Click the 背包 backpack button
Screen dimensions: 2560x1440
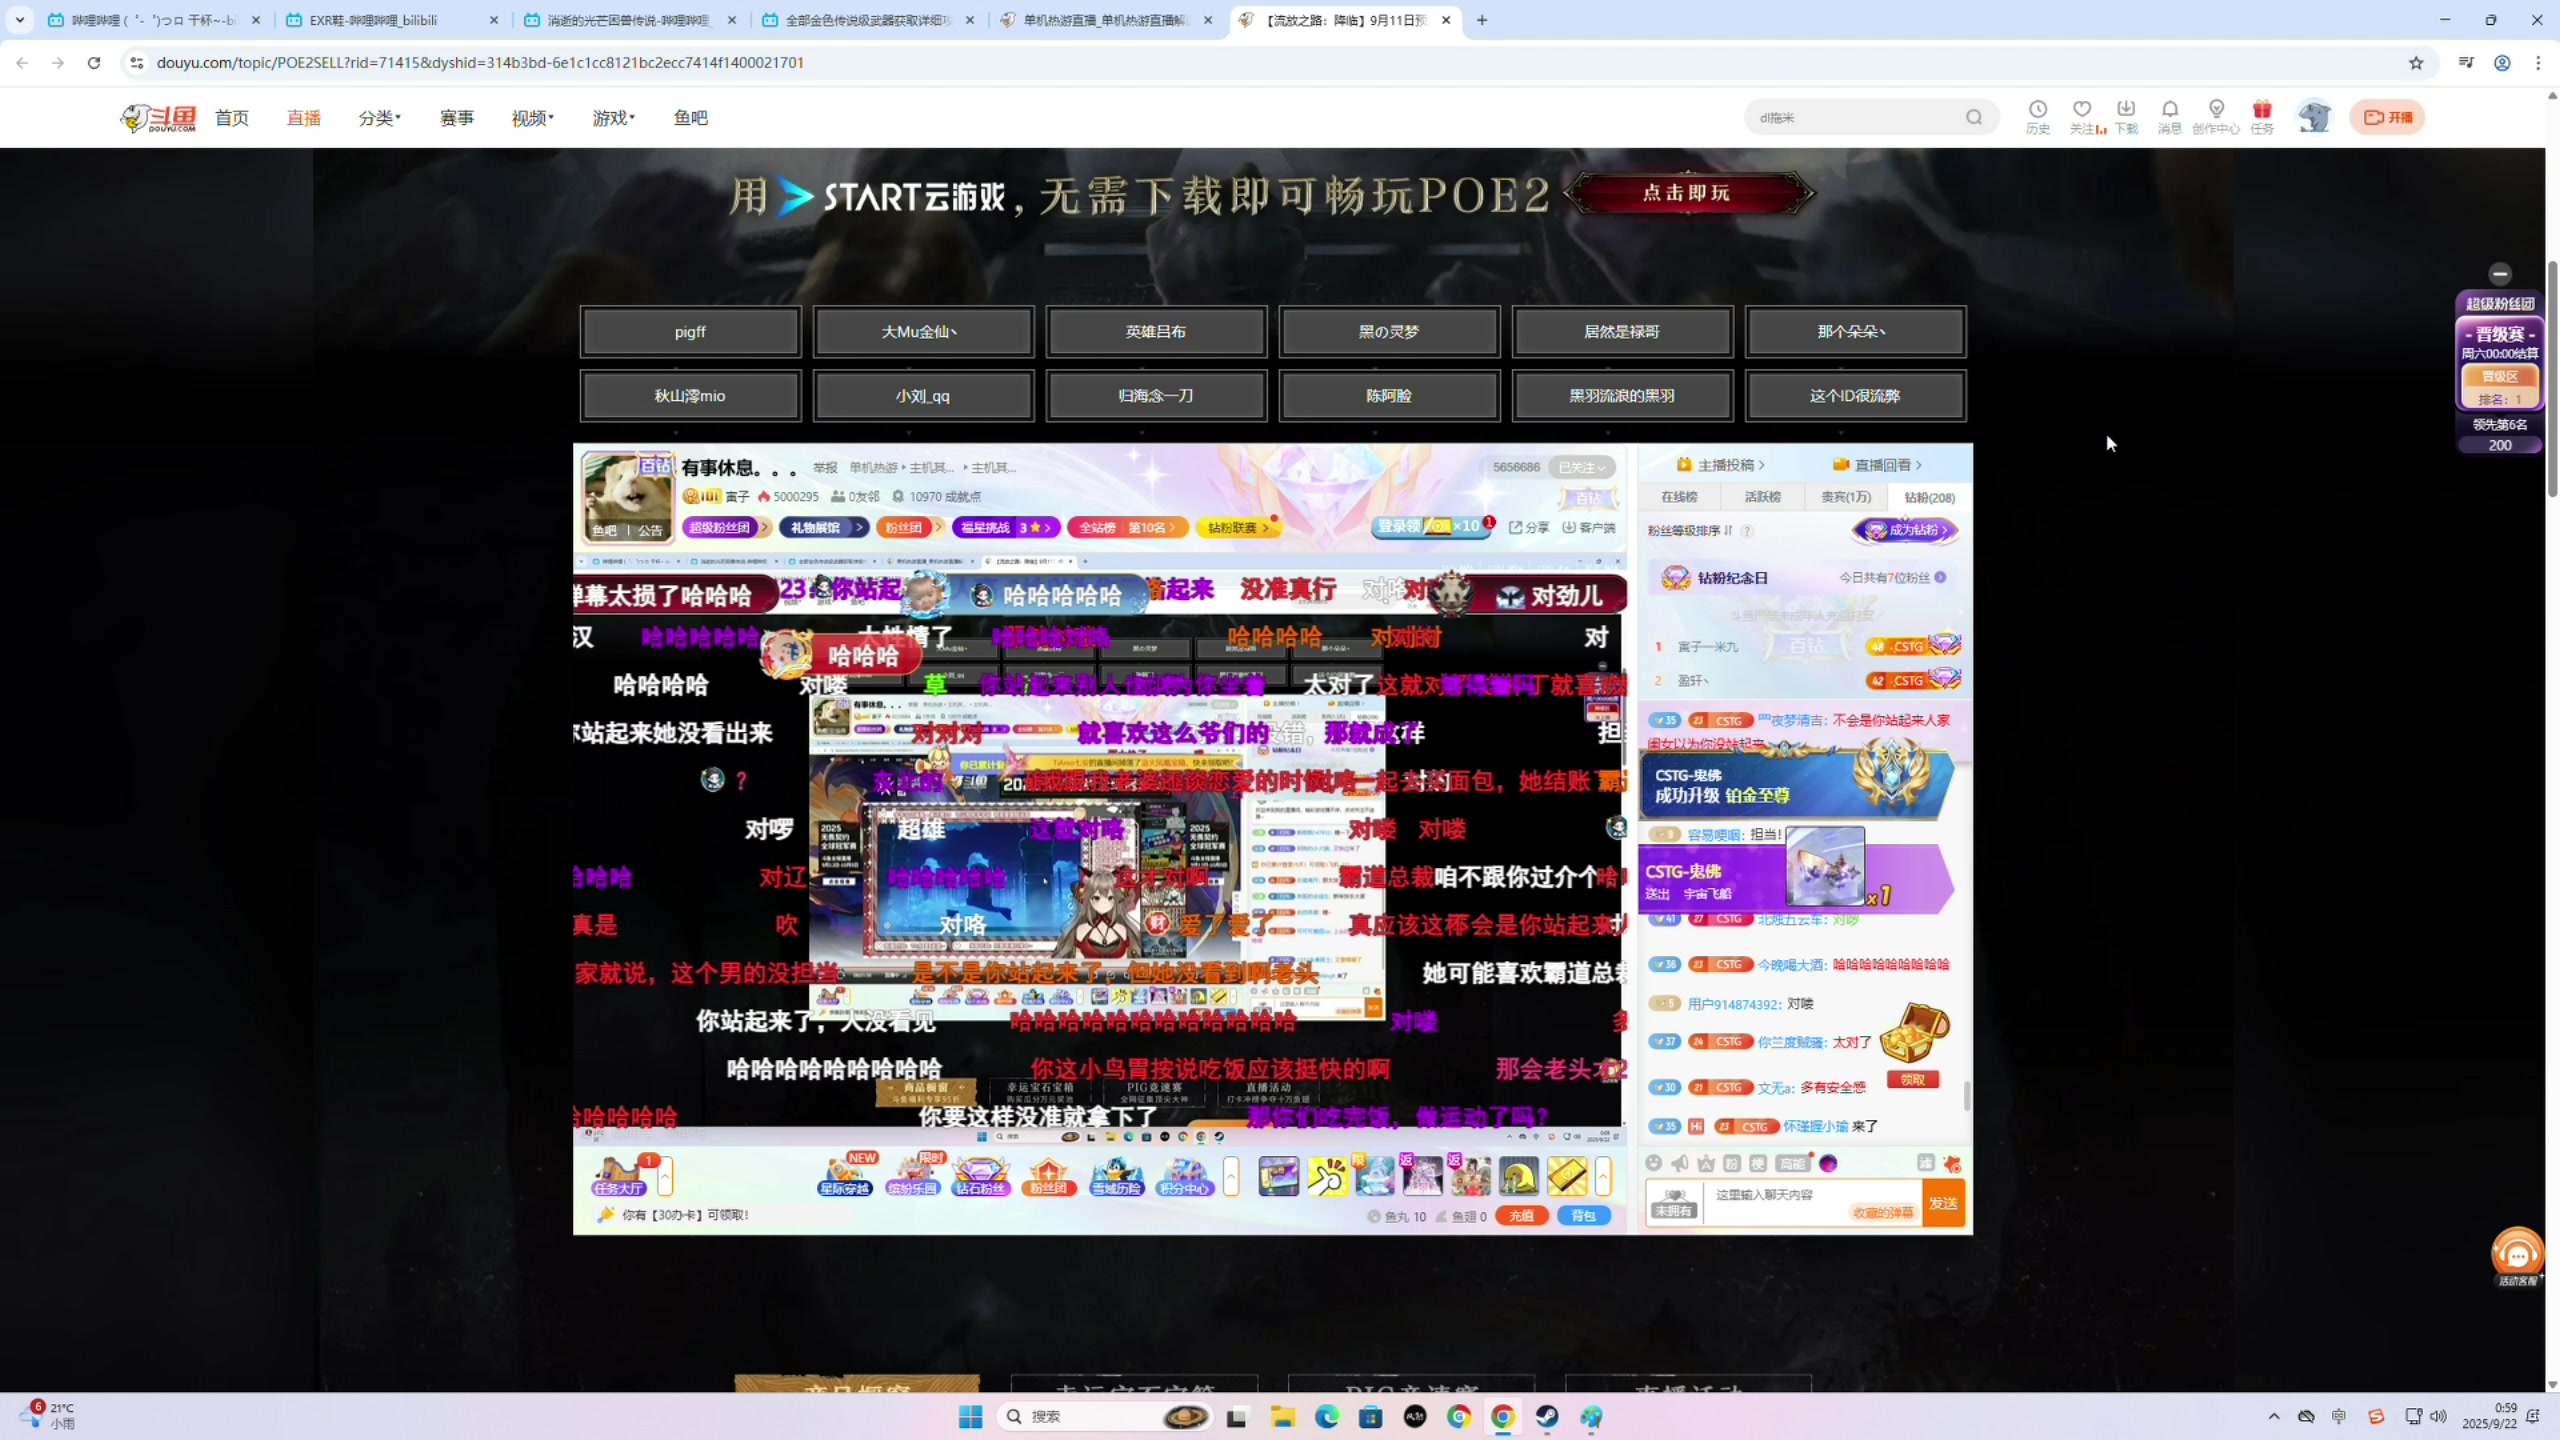1584,1216
